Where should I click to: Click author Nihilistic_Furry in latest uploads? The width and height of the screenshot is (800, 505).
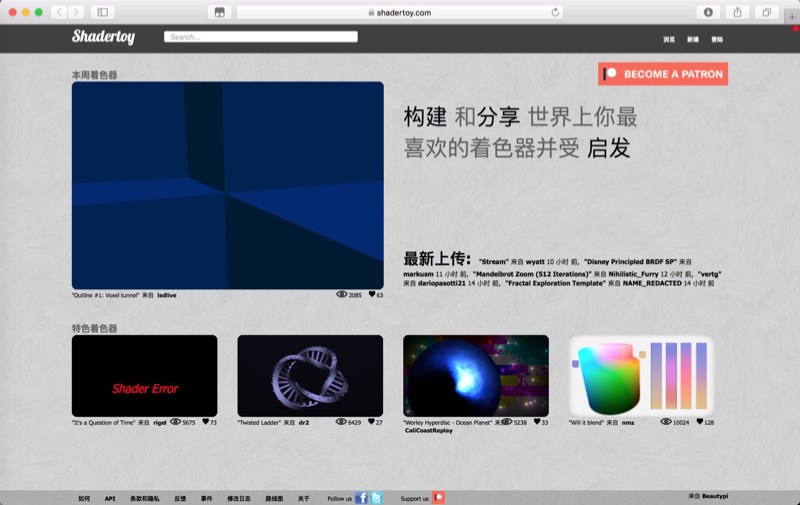click(x=633, y=274)
